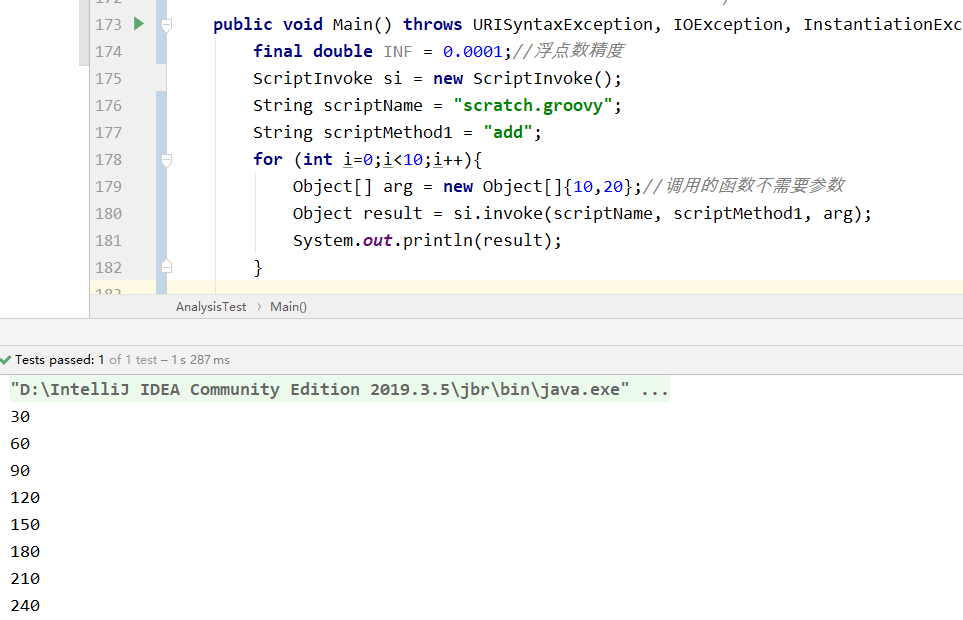Click the console output line 90

tap(20, 471)
